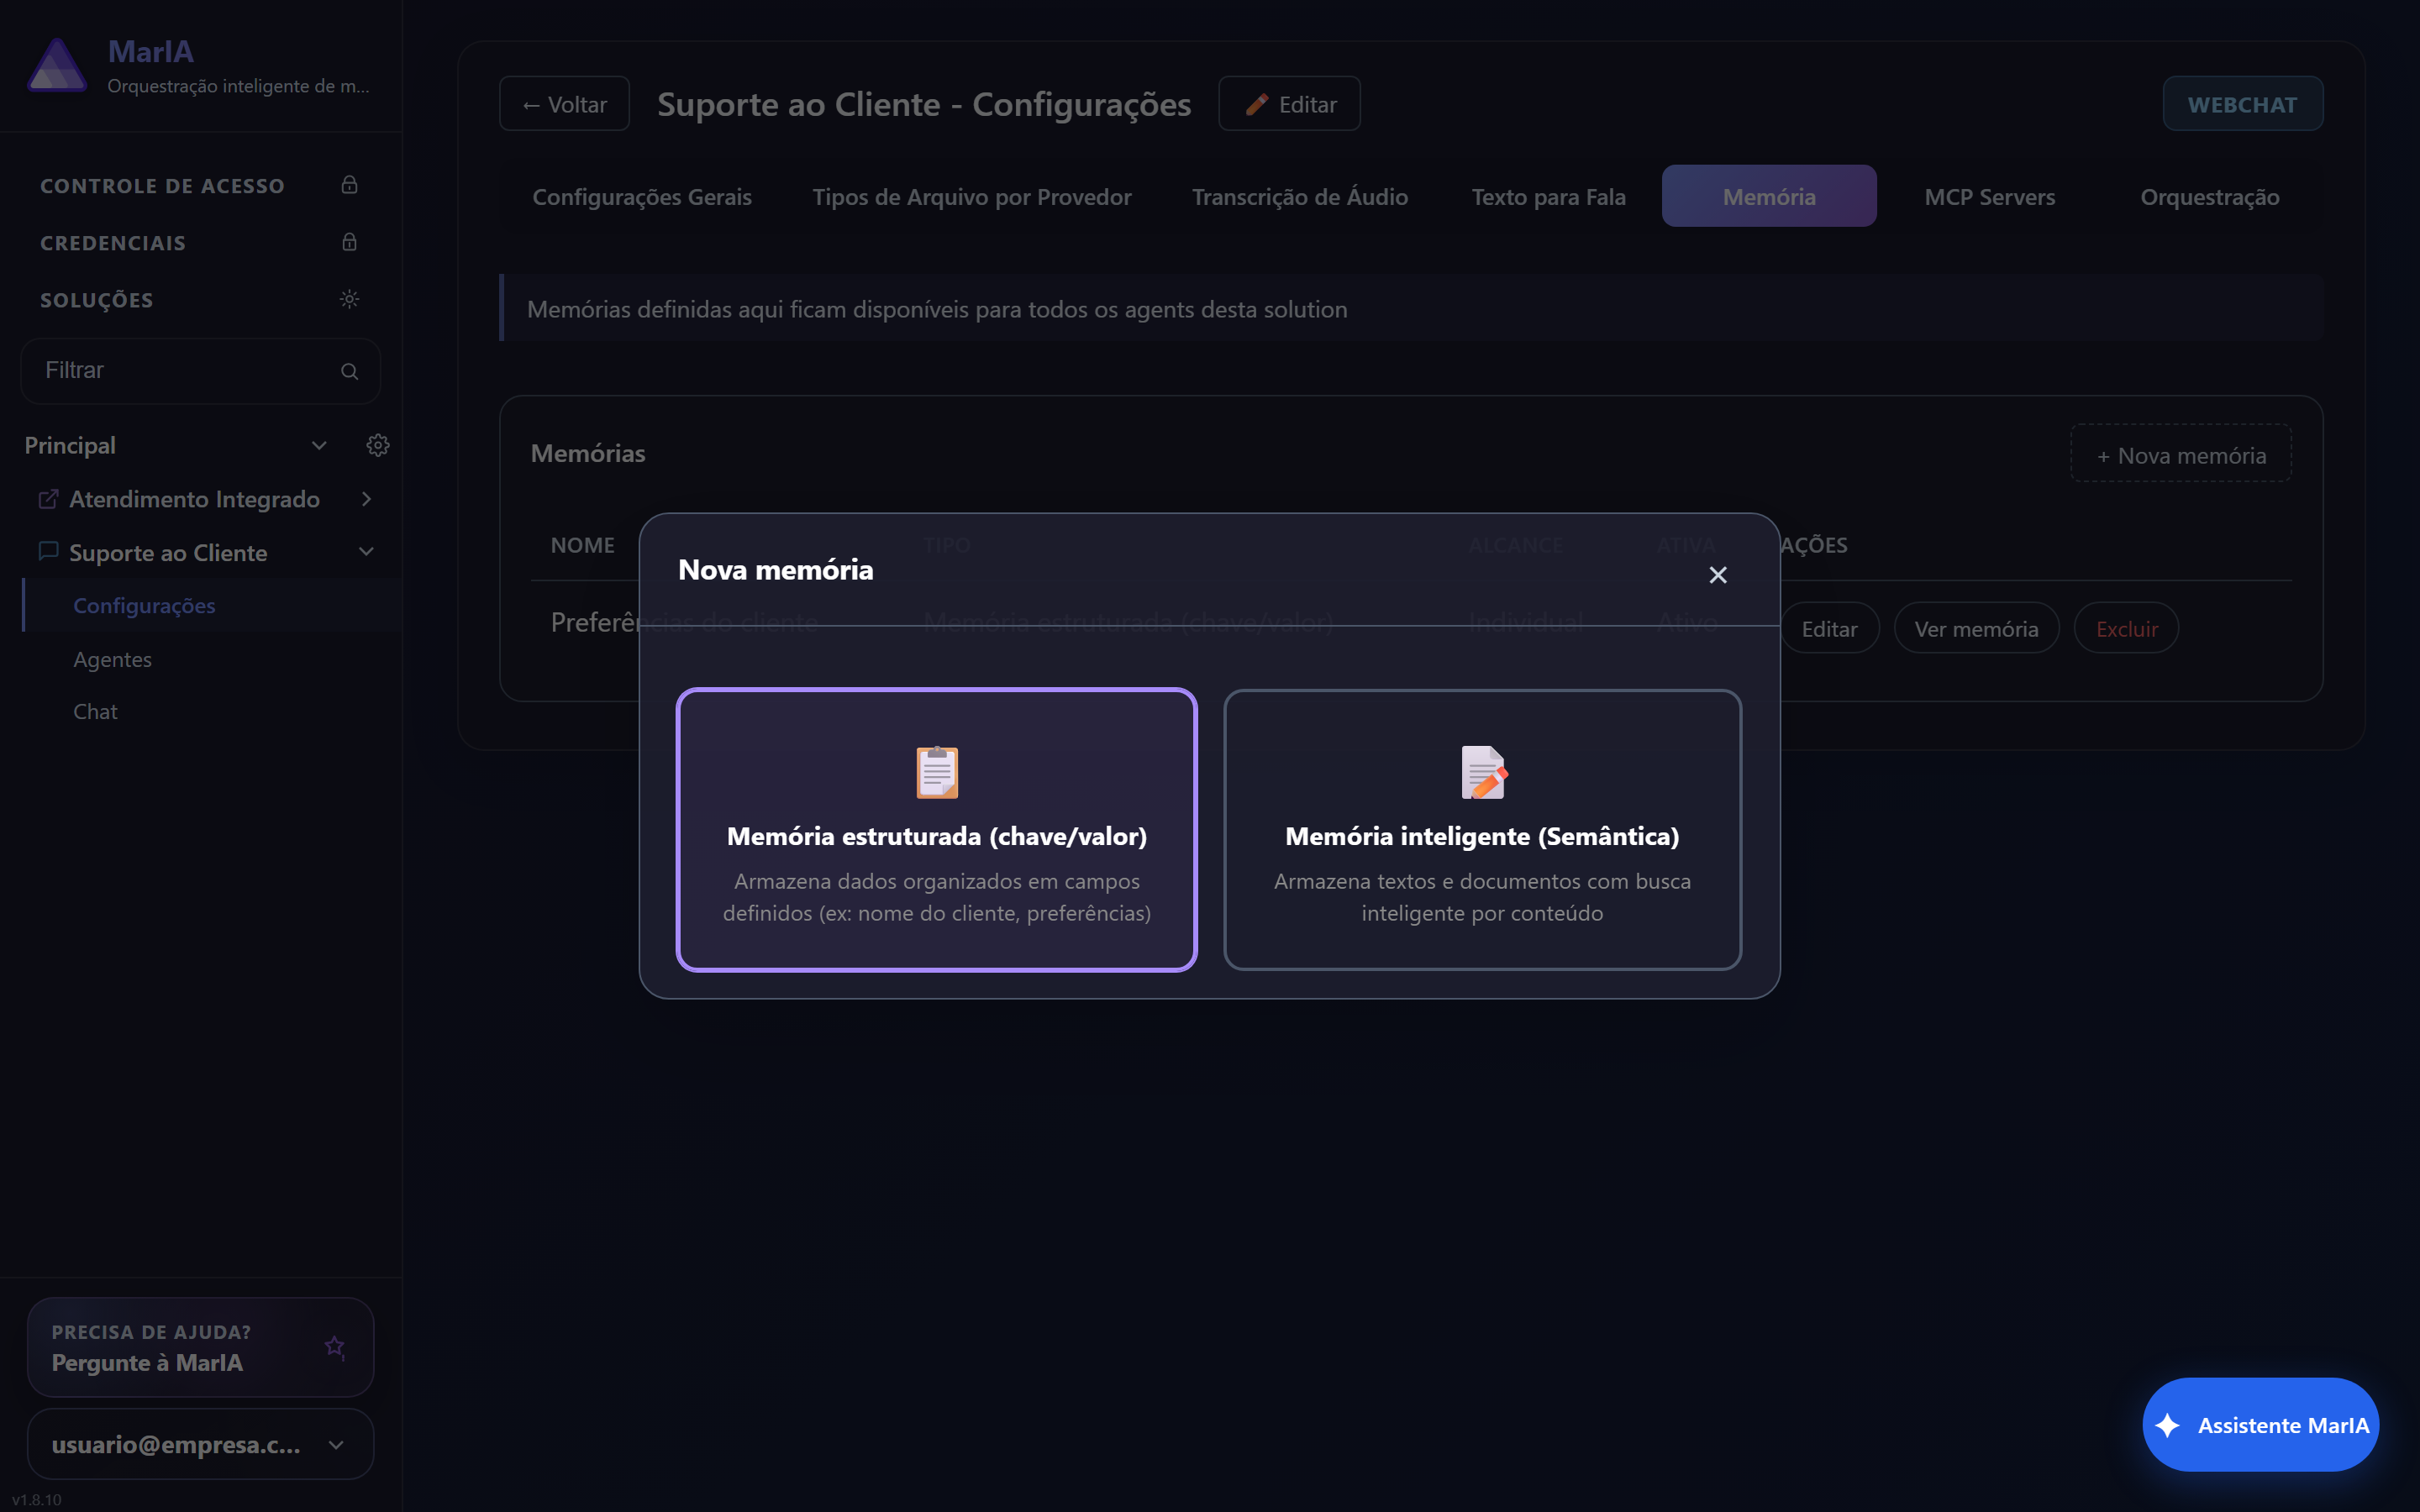
Task: Switch to Configurações Gerais tab
Action: click(642, 197)
